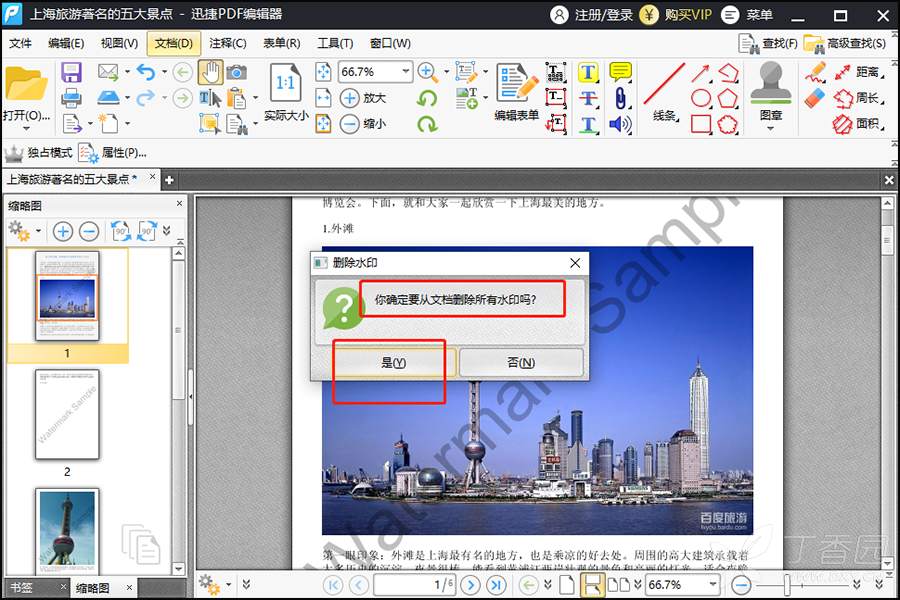The height and width of the screenshot is (600, 900).
Task: Select the text selection tool
Action: [x=210, y=98]
